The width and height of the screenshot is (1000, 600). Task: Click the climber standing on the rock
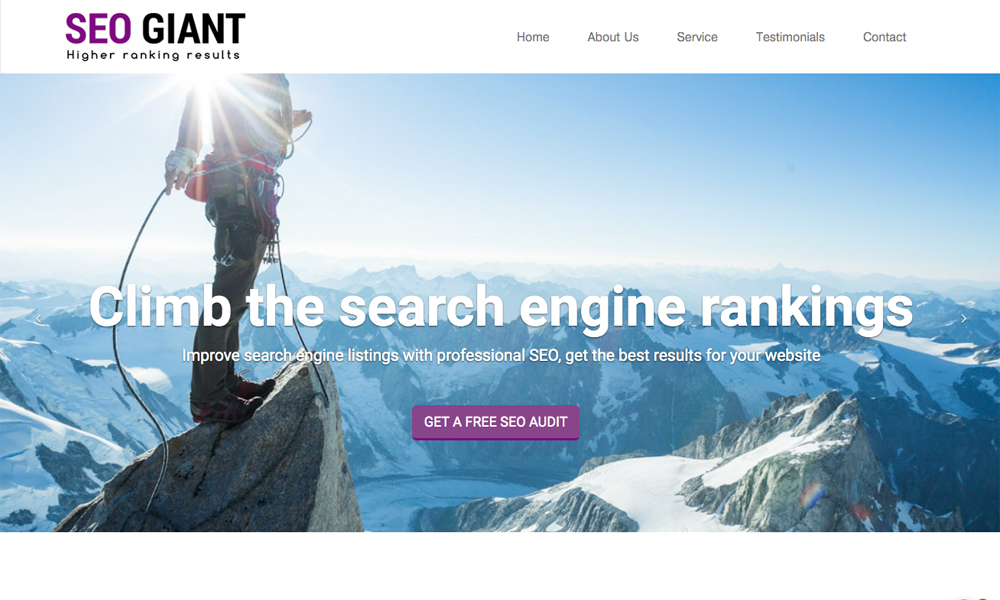coord(236,249)
